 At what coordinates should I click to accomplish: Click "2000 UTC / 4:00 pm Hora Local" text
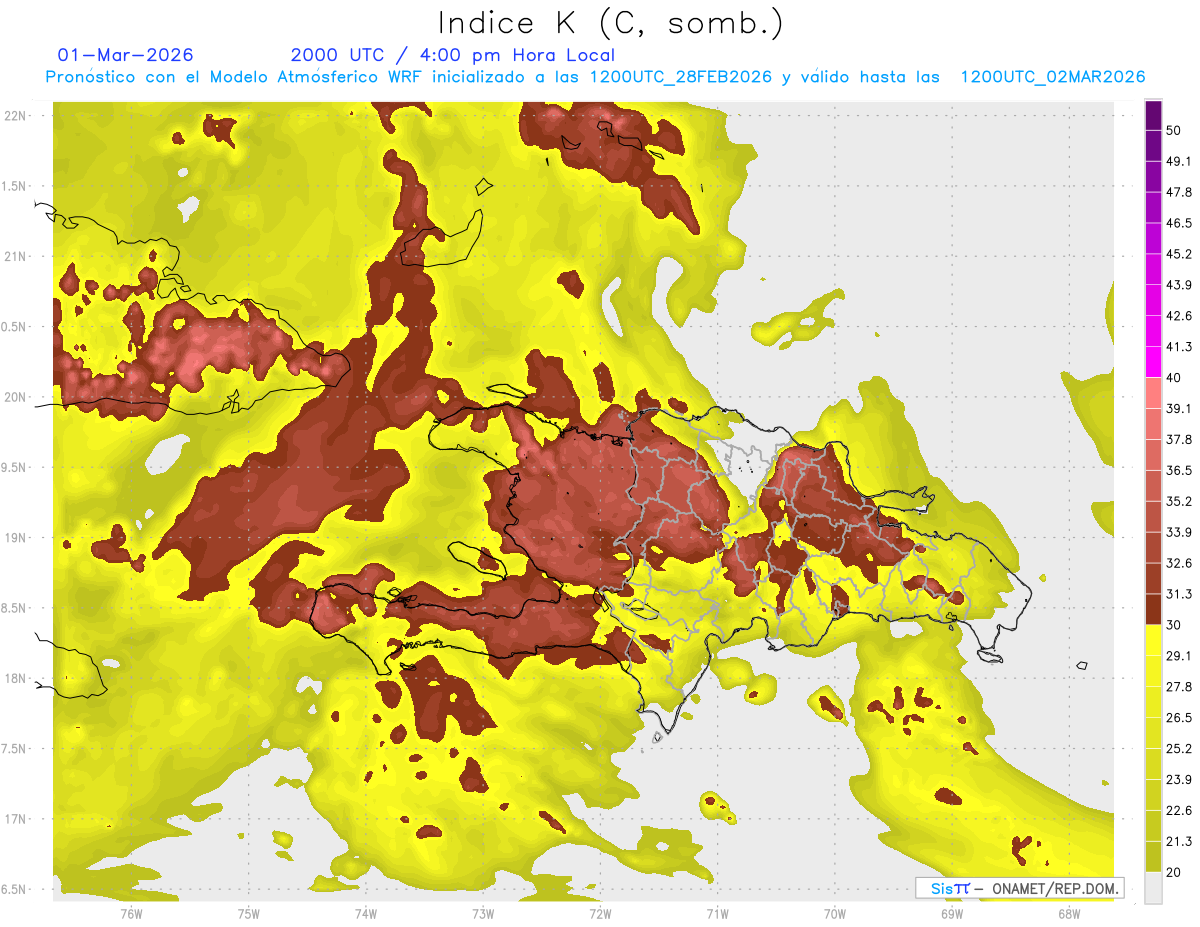click(453, 55)
